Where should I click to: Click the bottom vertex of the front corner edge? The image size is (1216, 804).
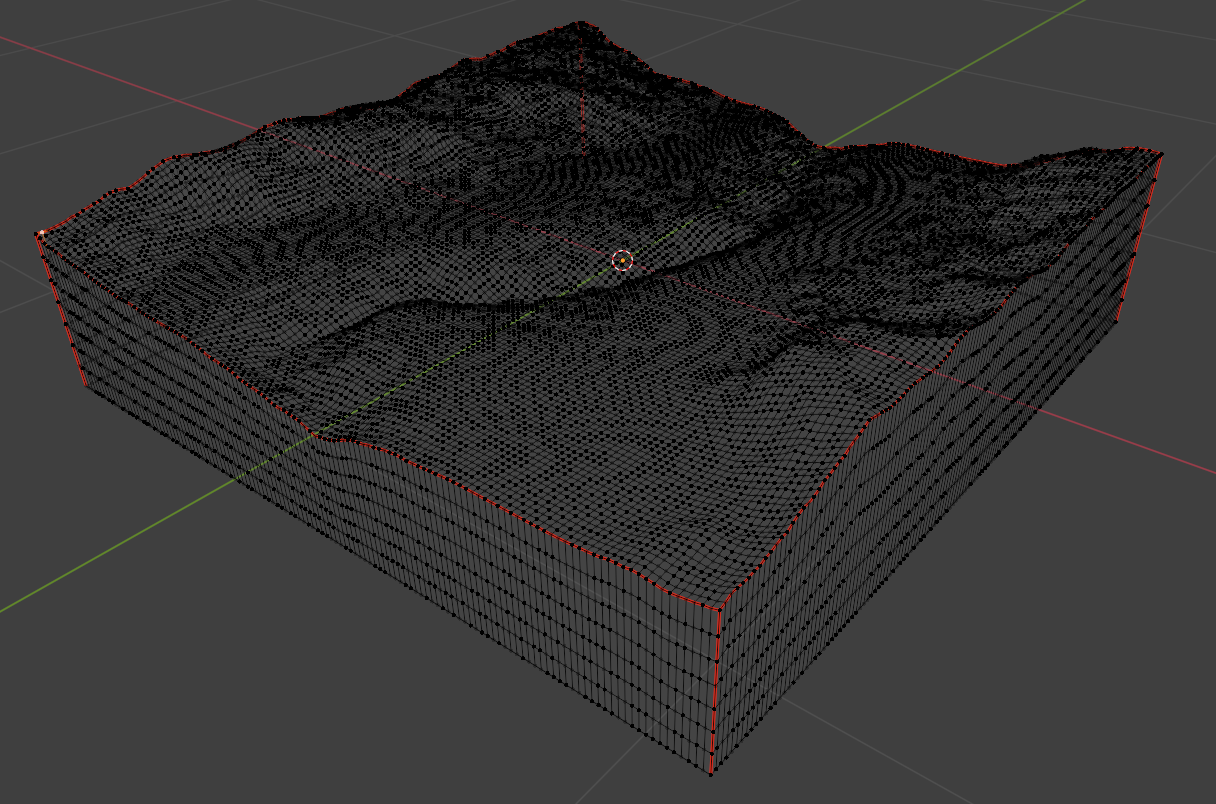(711, 772)
